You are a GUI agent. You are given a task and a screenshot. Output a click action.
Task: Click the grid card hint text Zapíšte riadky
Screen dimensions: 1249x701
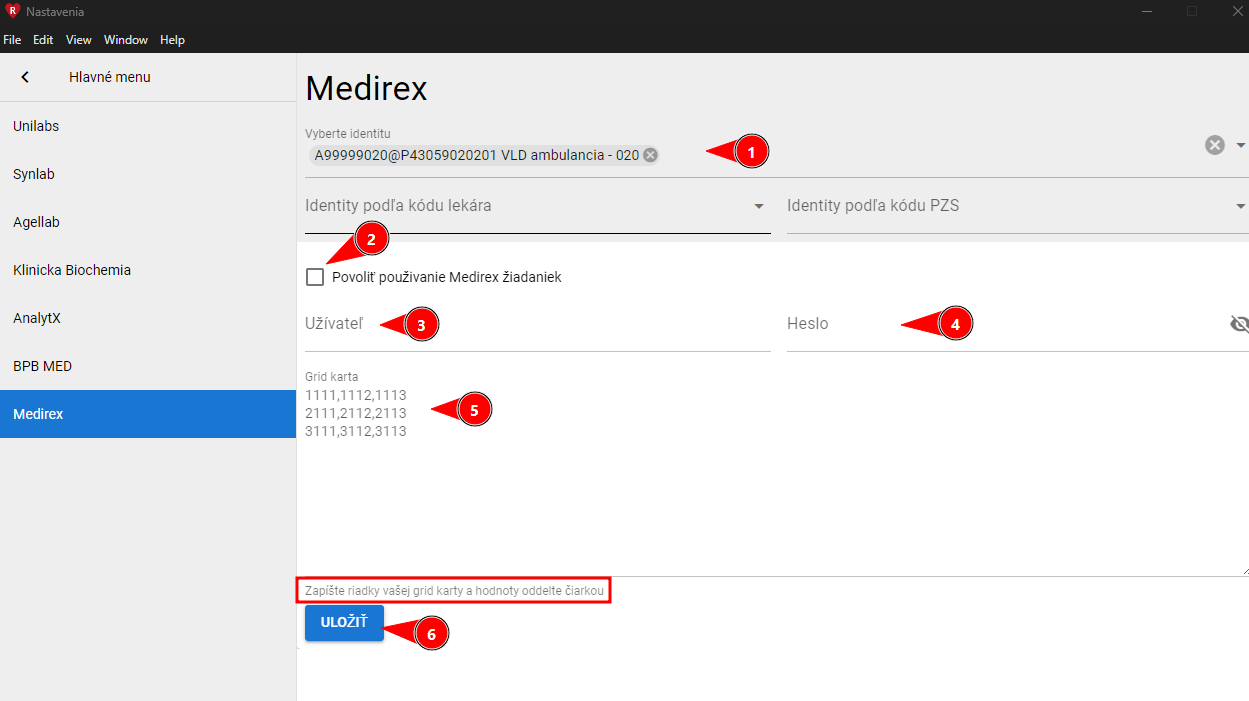tap(453, 591)
